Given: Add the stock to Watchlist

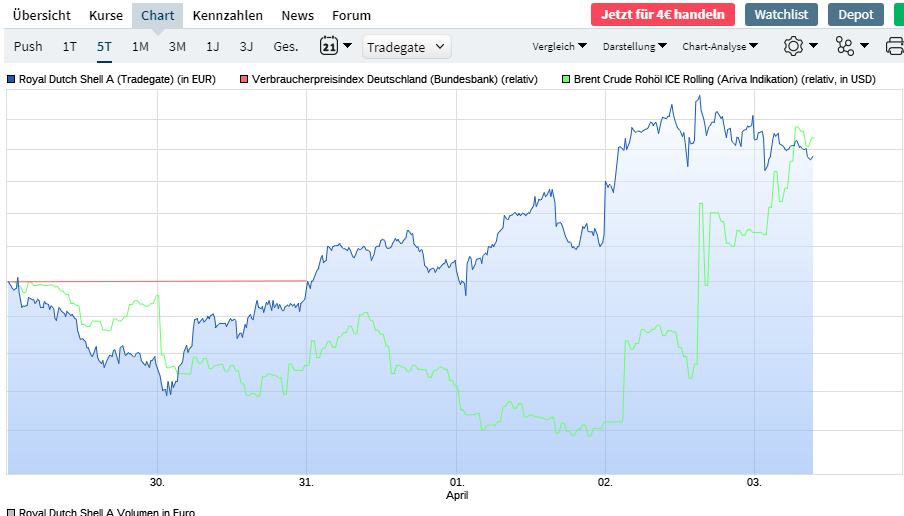Looking at the screenshot, I should [x=781, y=14].
